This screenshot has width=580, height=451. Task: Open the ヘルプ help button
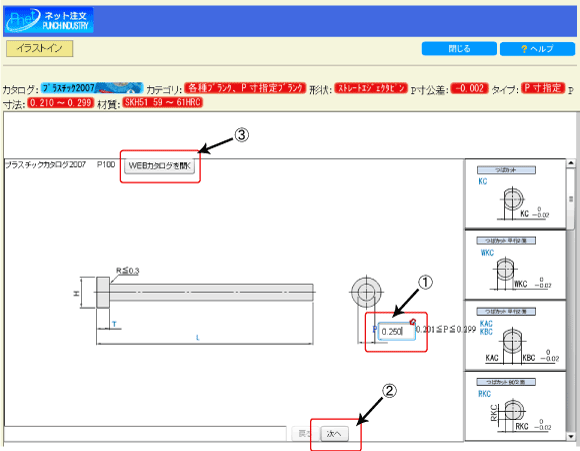(x=537, y=49)
